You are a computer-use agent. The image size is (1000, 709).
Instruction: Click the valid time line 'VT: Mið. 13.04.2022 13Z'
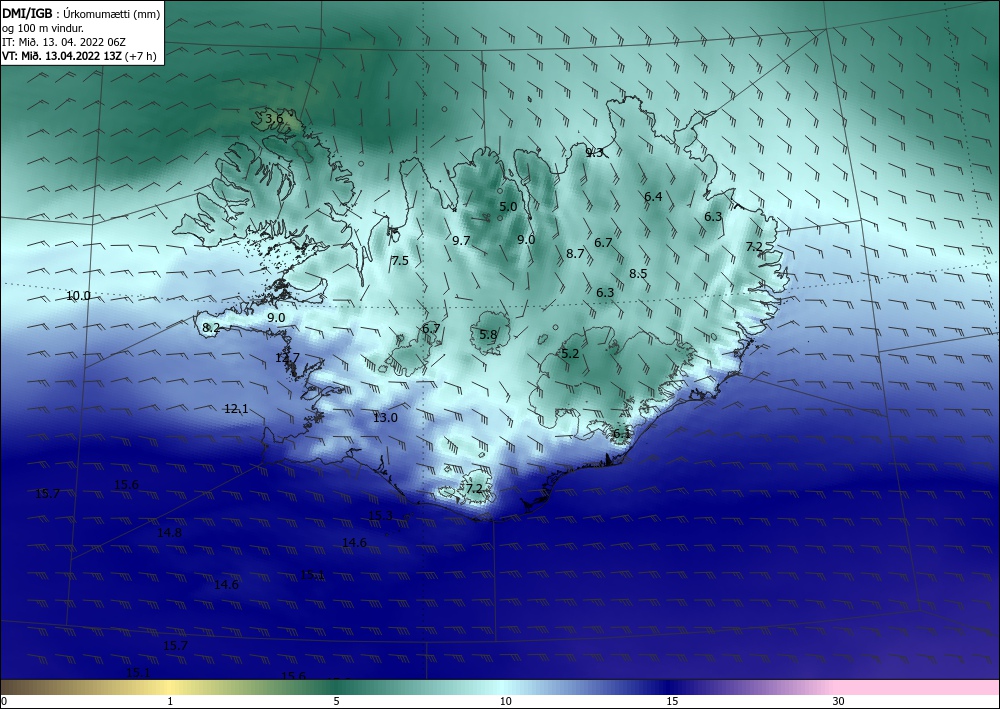(x=64, y=55)
